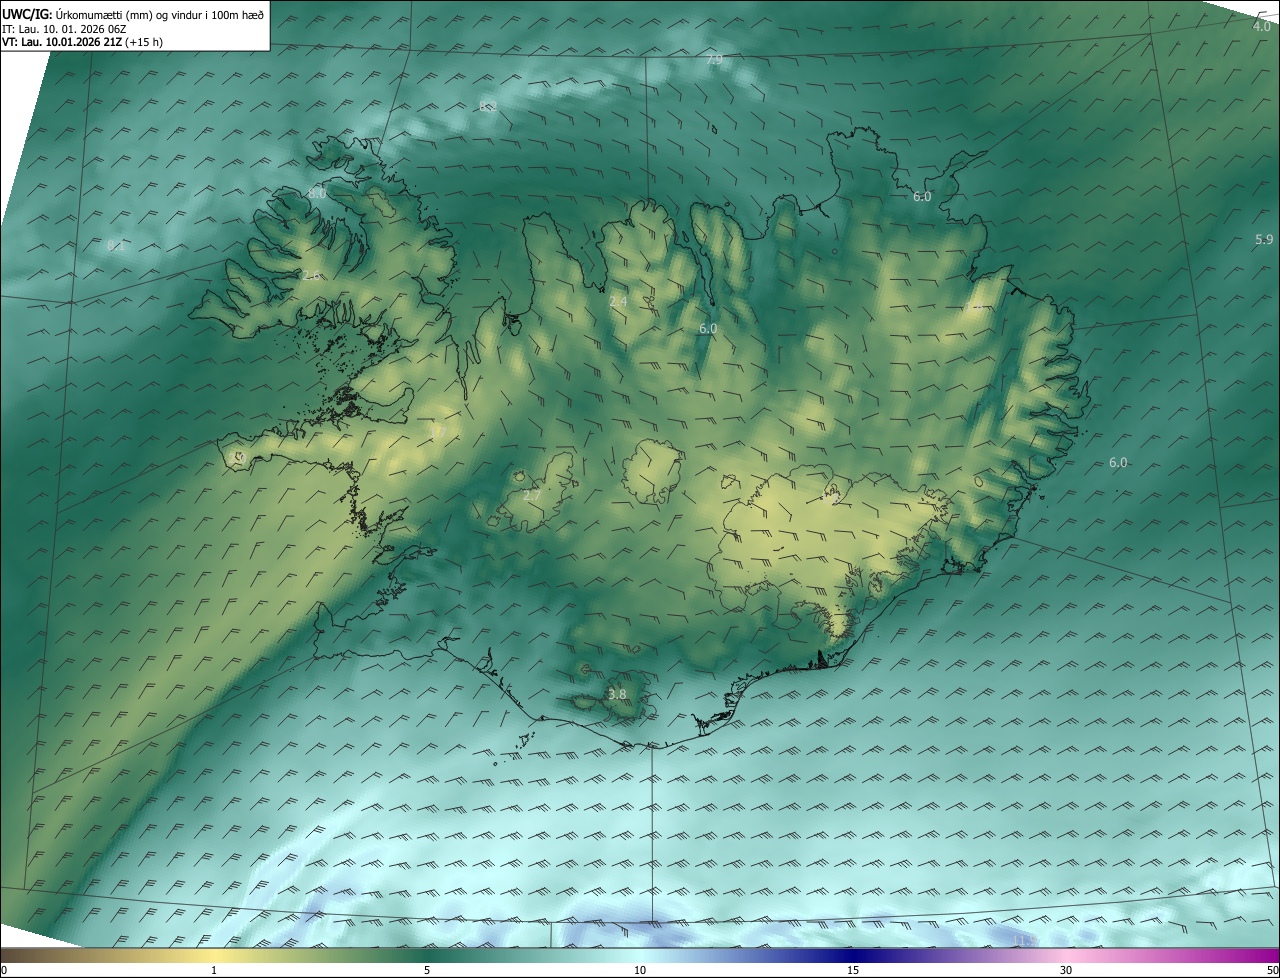Click the "15" tick on the color scale
Image resolution: width=1280 pixels, height=978 pixels.
[853, 970]
